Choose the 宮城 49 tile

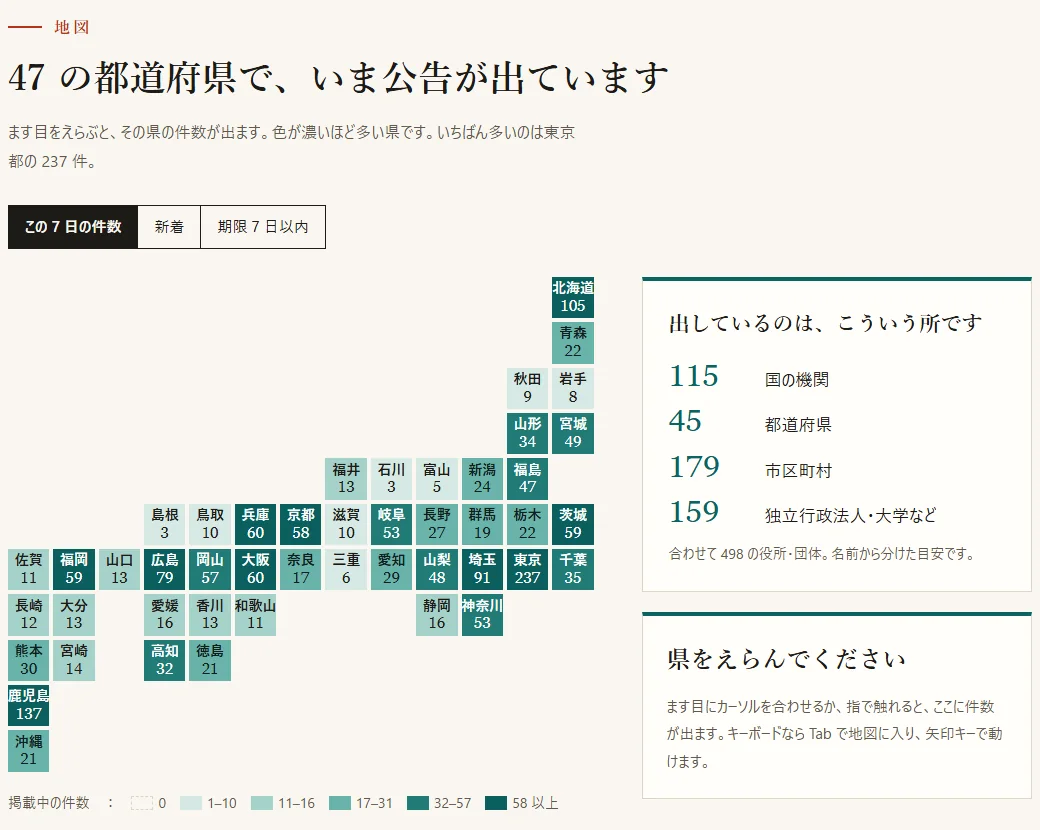573,433
